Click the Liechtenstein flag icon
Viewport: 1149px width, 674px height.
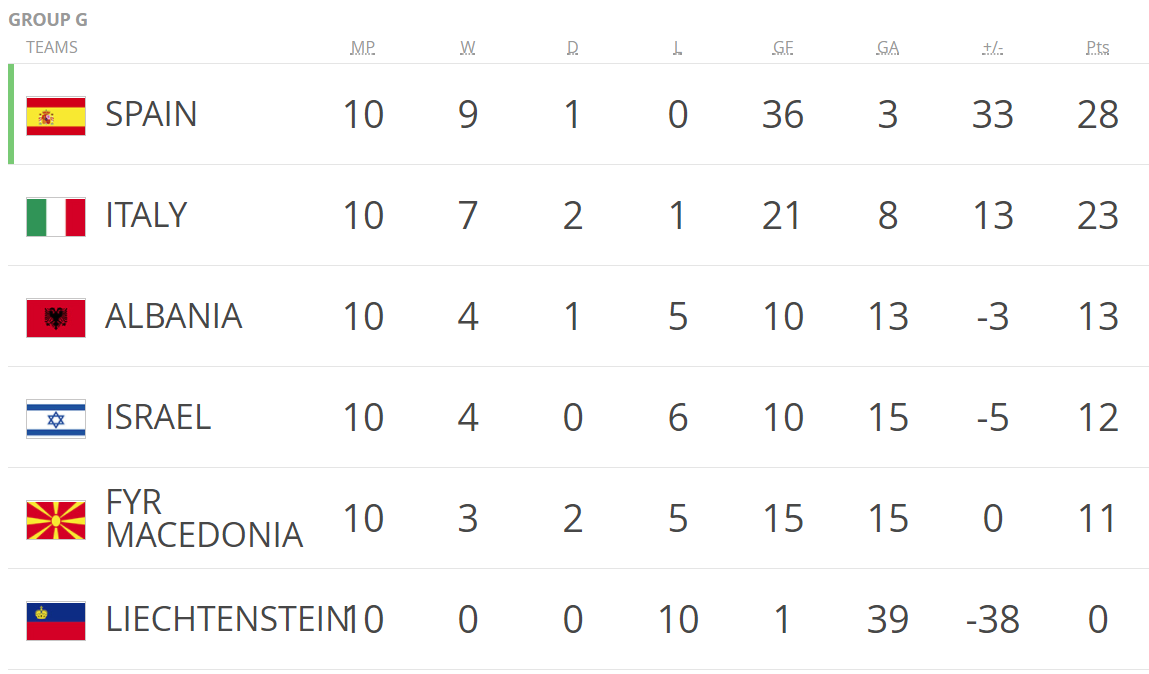pyautogui.click(x=56, y=621)
